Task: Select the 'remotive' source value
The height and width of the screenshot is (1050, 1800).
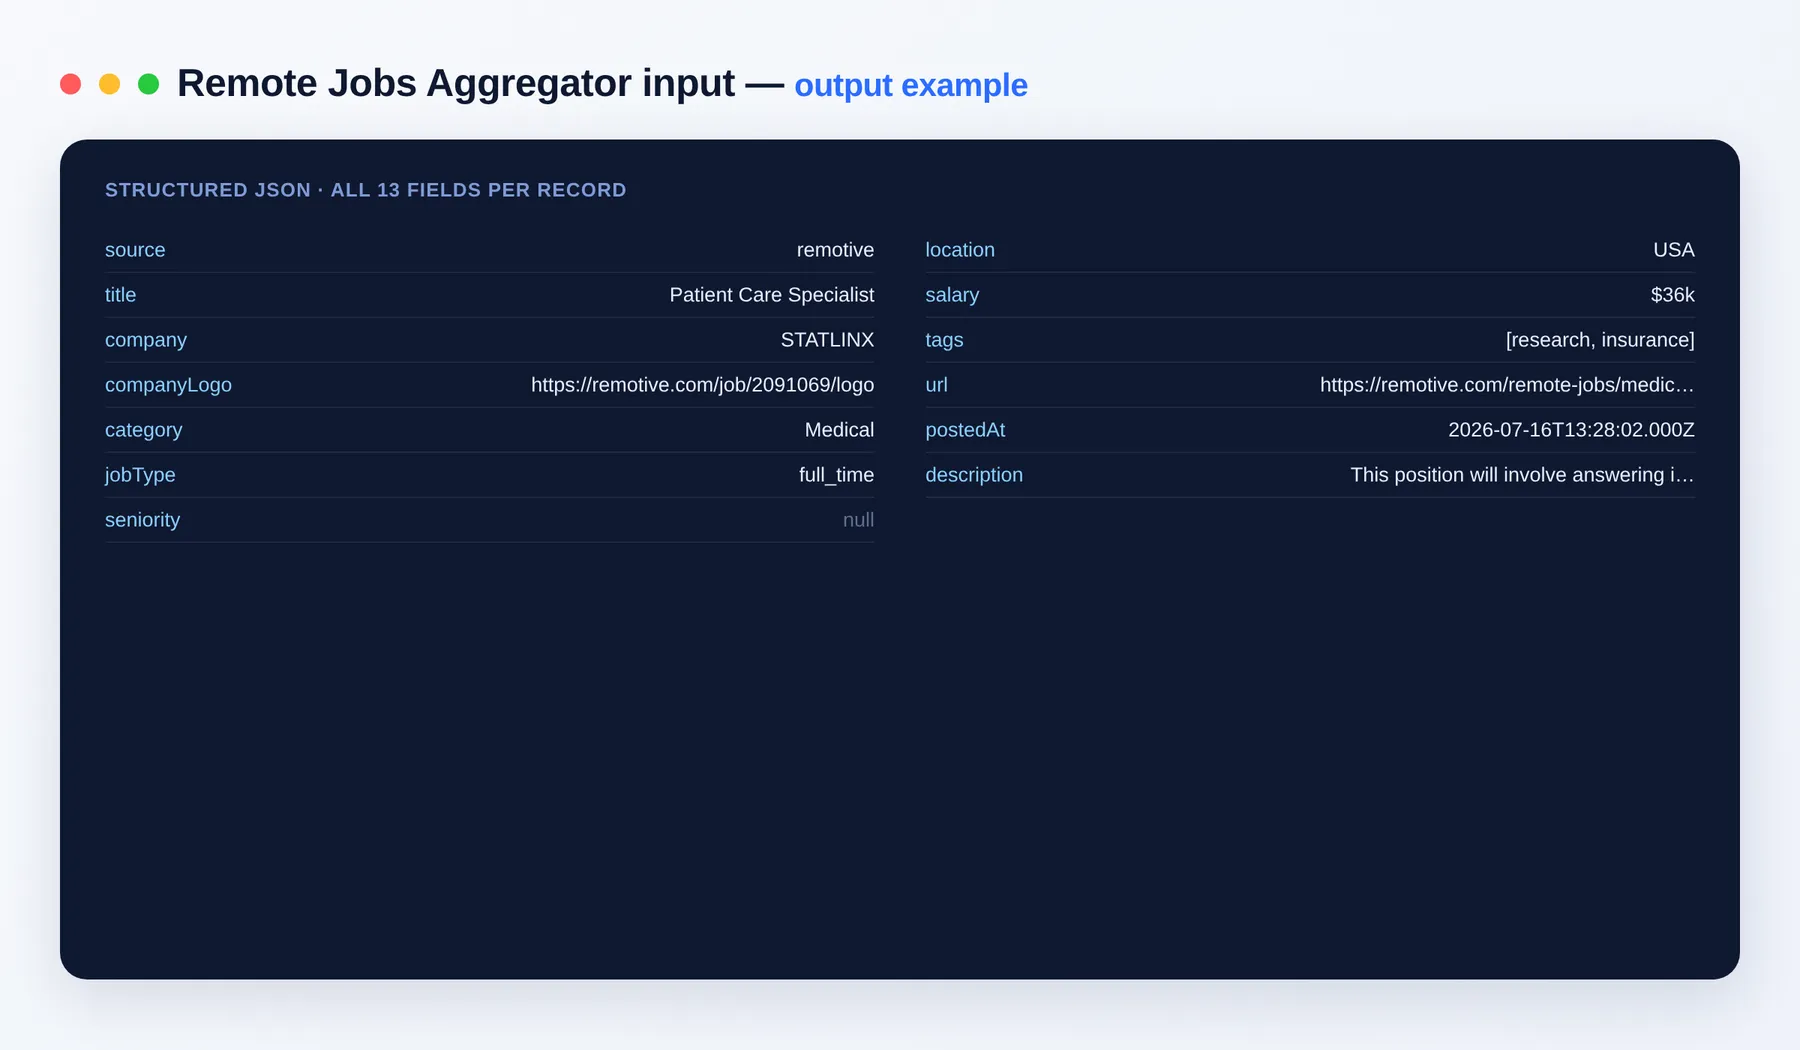Action: pos(835,250)
